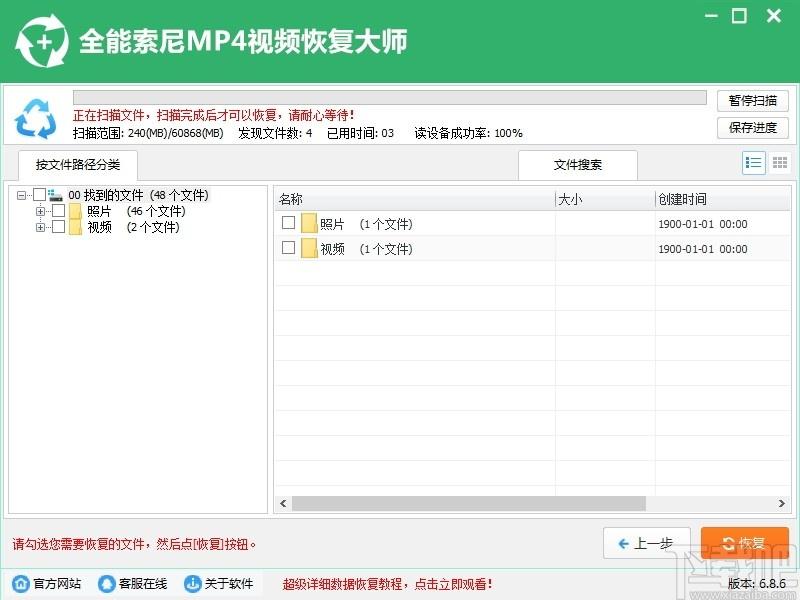This screenshot has height=600, width=800.
Task: Click the 关于软件 info icon
Action: 192,583
